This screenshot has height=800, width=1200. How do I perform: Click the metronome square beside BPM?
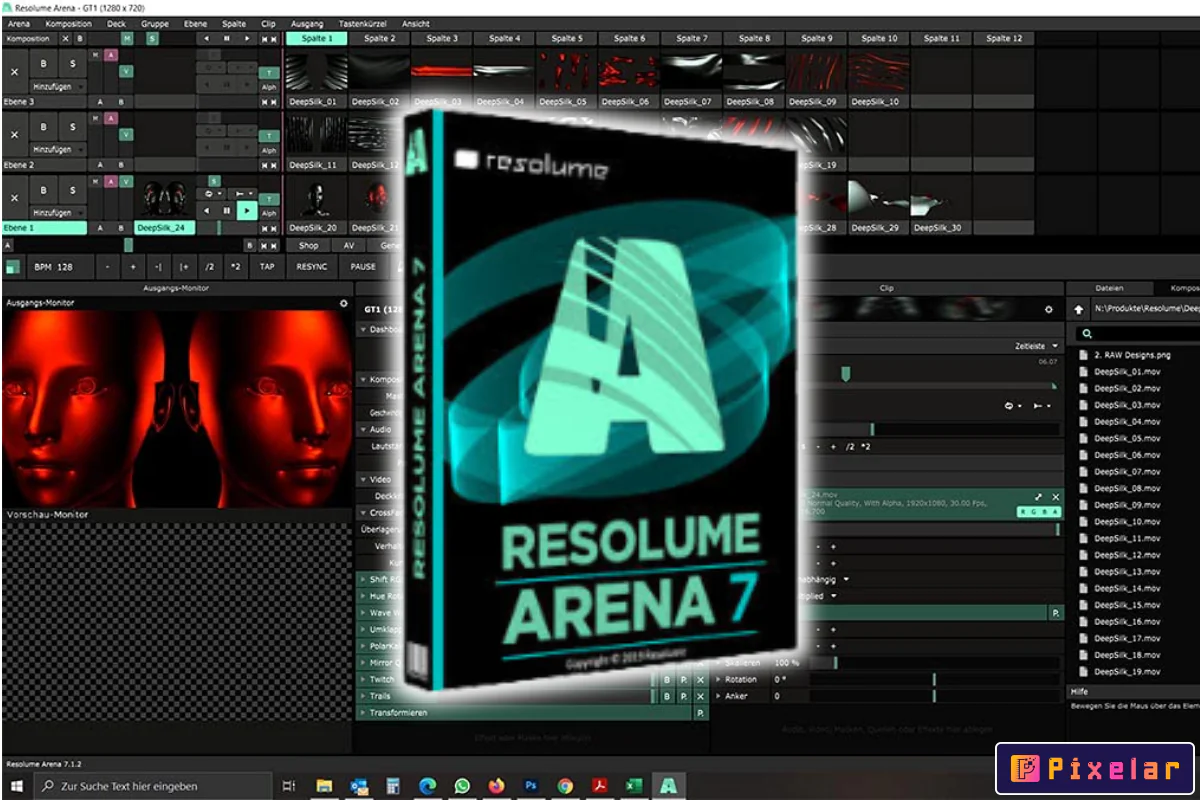pos(12,267)
